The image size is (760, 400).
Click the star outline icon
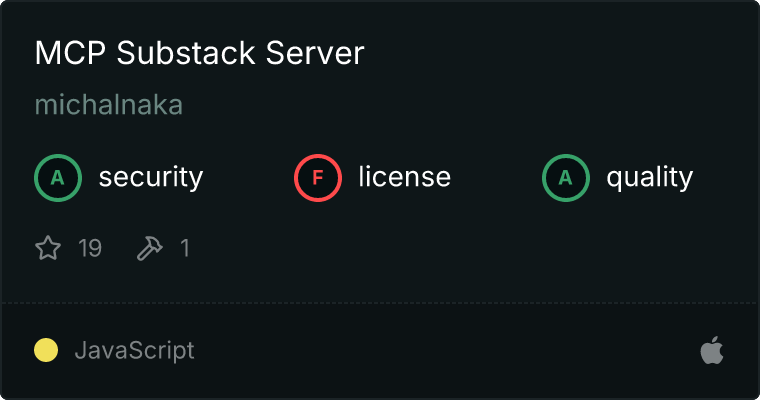tap(48, 248)
